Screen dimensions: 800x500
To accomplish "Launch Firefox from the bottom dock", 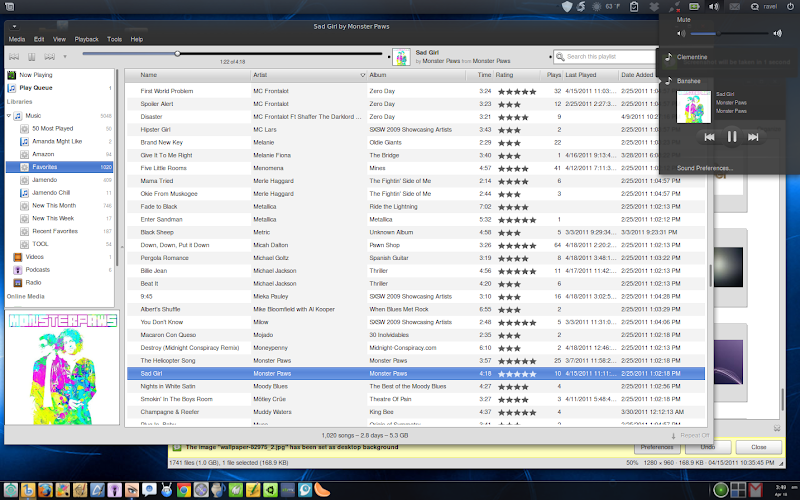I will click(45, 490).
